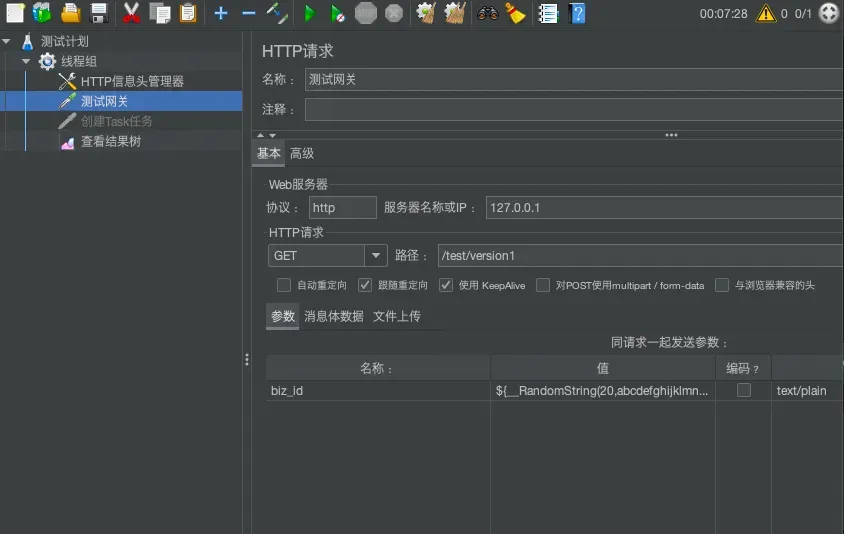
Task: Click the green Start run icon
Action: (x=310, y=13)
